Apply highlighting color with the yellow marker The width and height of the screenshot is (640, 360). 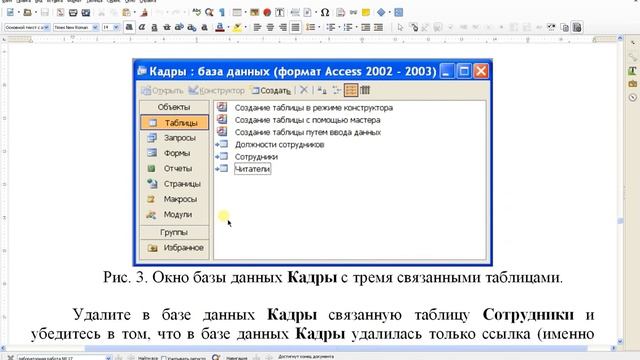pyautogui.click(x=237, y=27)
